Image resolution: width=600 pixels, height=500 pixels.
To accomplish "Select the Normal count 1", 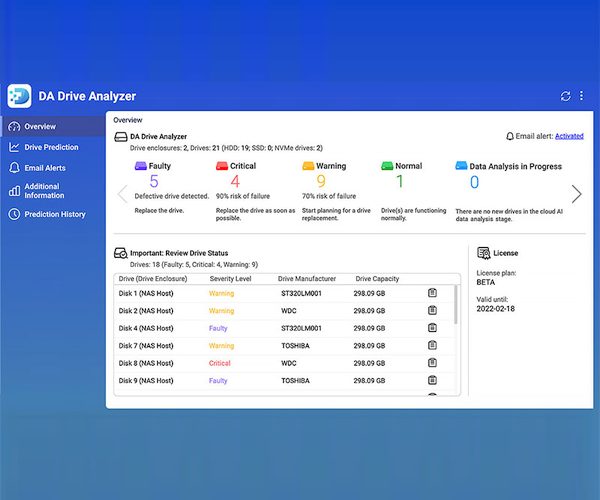I will 399,181.
